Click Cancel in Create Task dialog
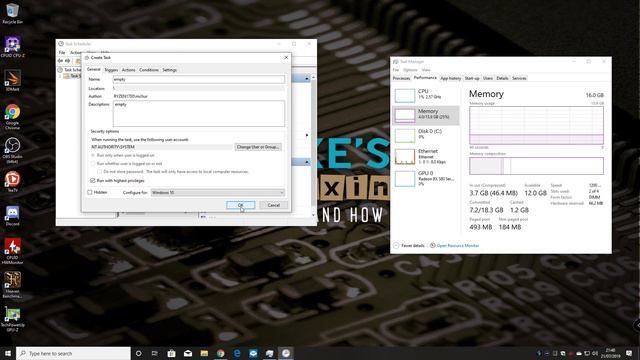This screenshot has width=640, height=360. pos(273,205)
